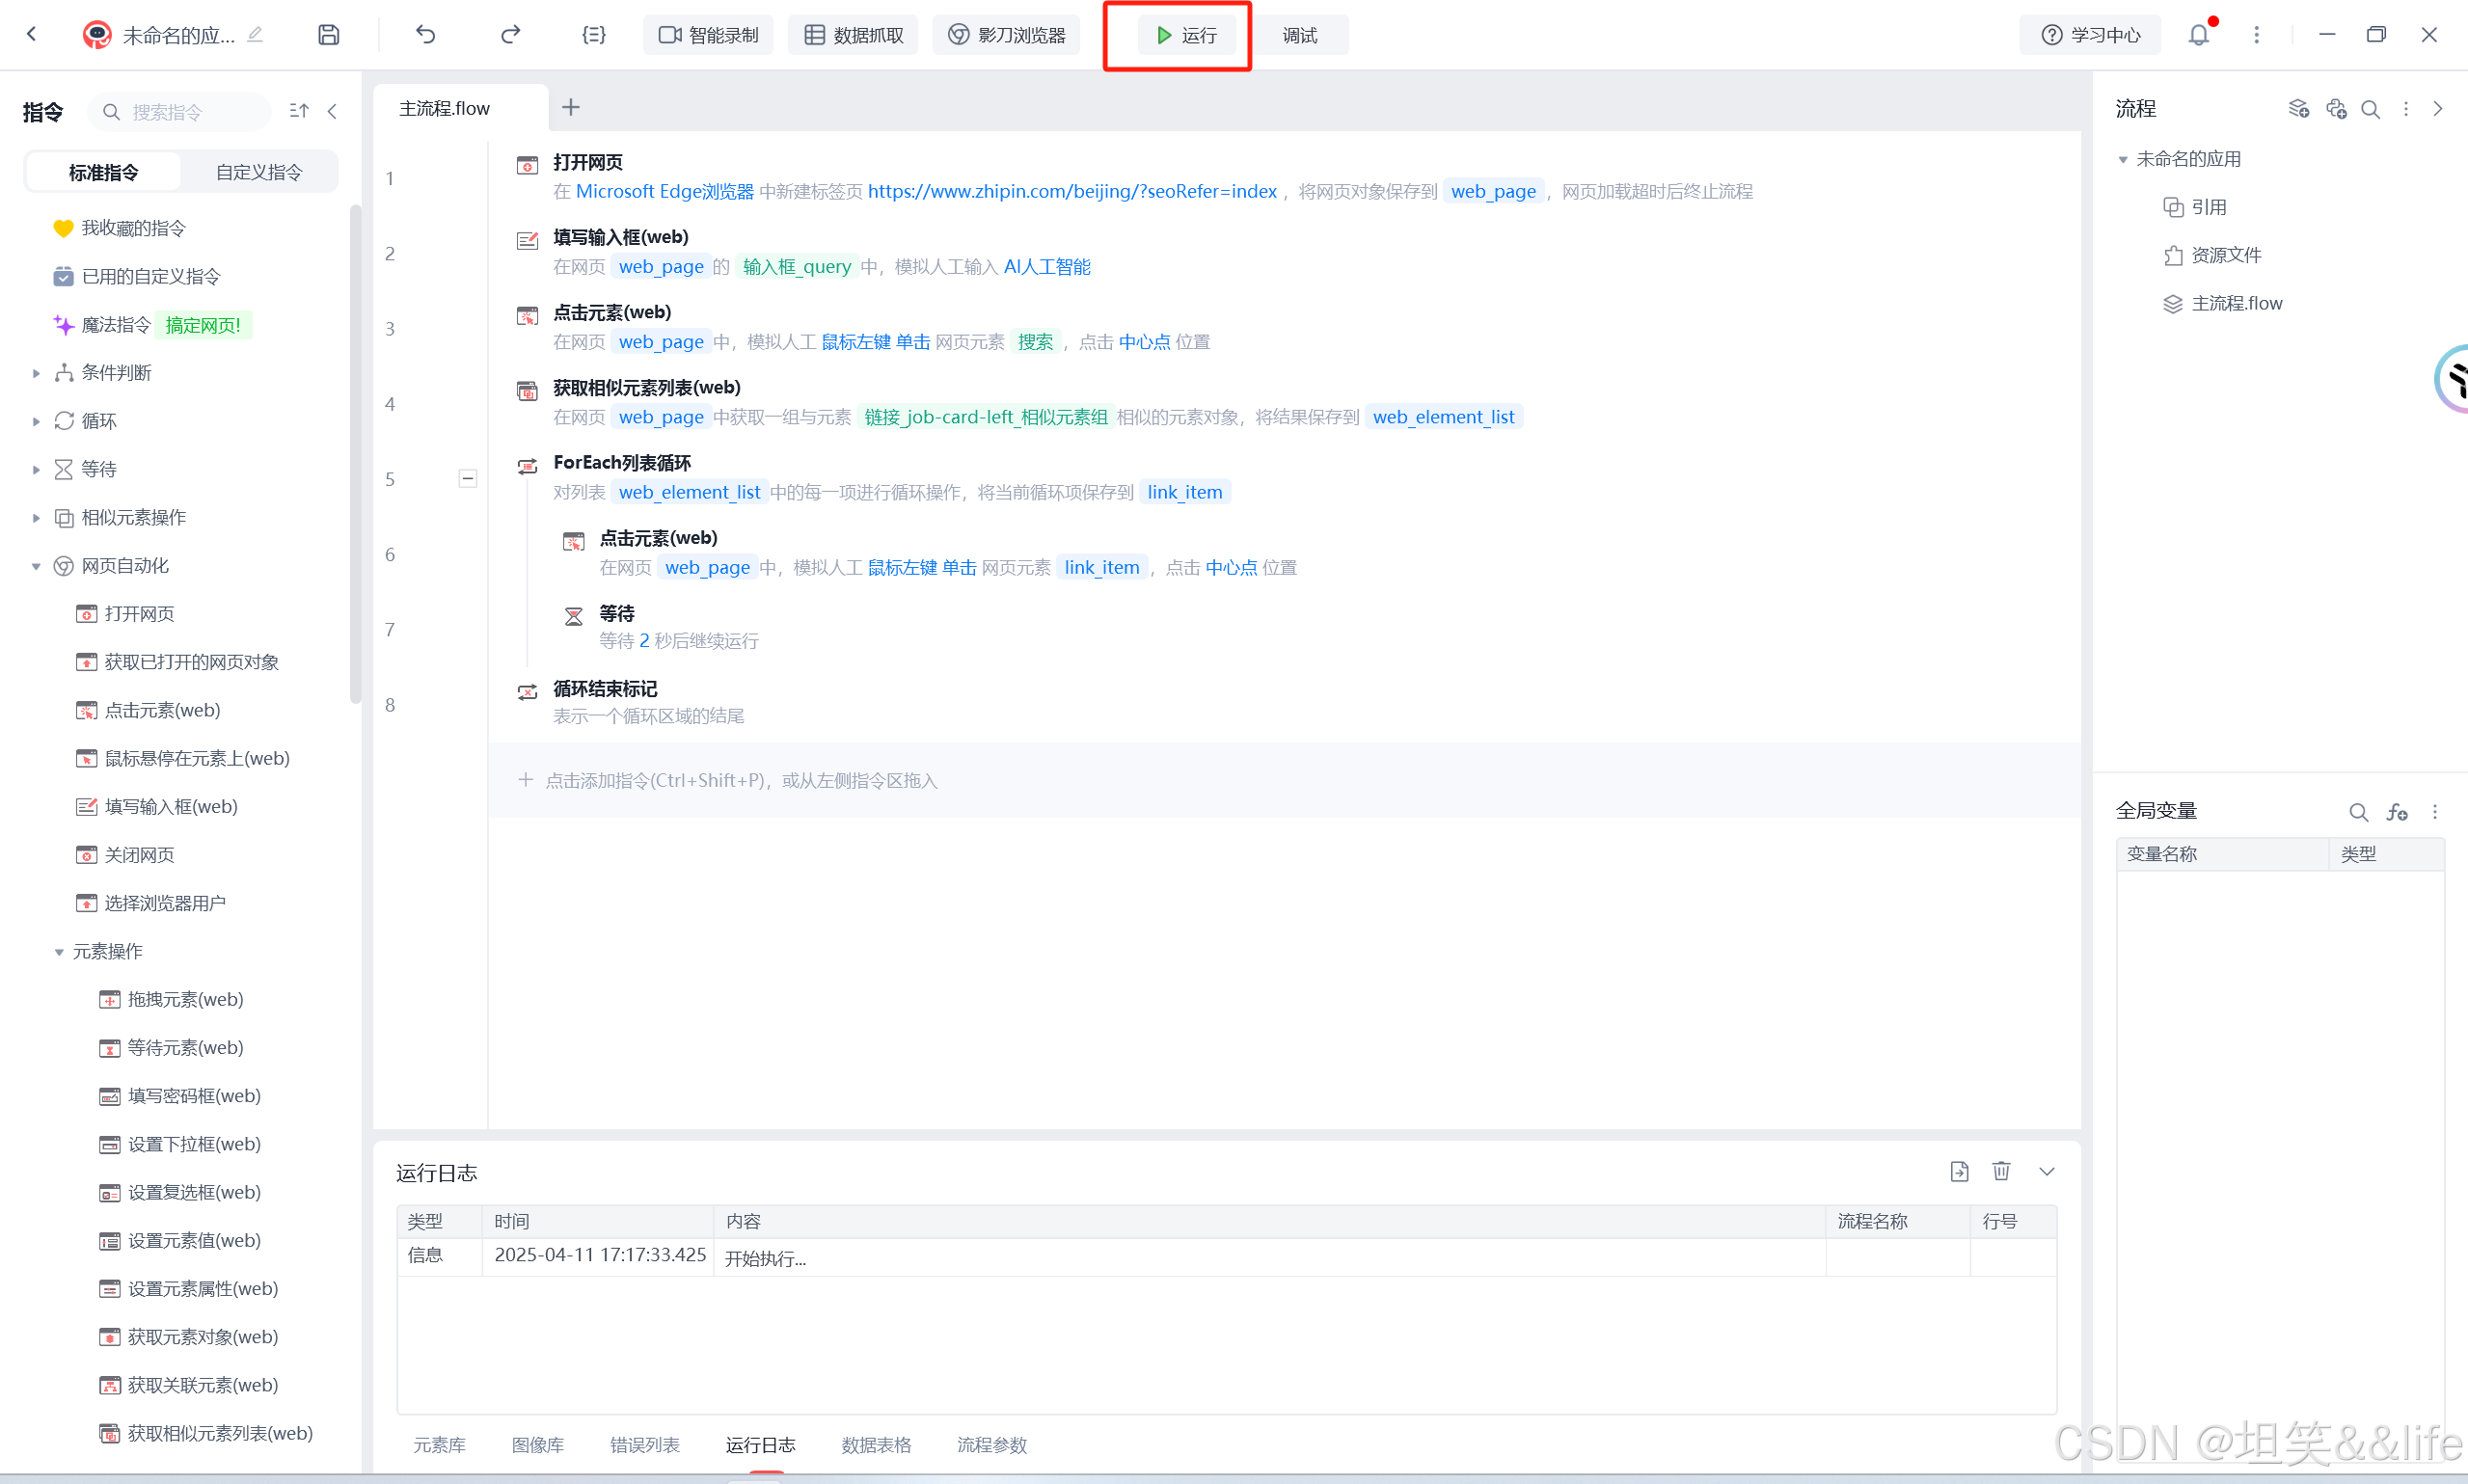Click the undo arrow icon
2468x1484 pixels.
click(426, 35)
